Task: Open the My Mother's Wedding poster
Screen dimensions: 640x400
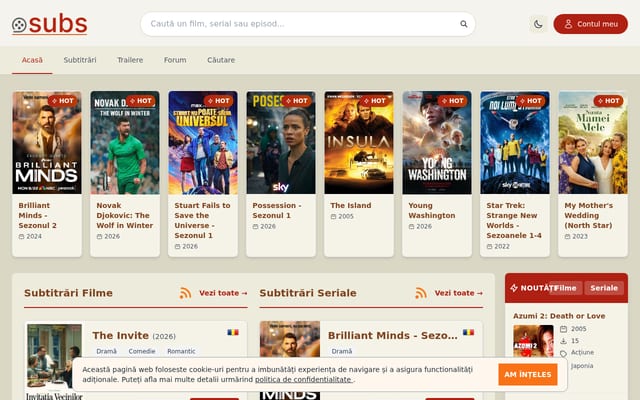Action: (593, 142)
